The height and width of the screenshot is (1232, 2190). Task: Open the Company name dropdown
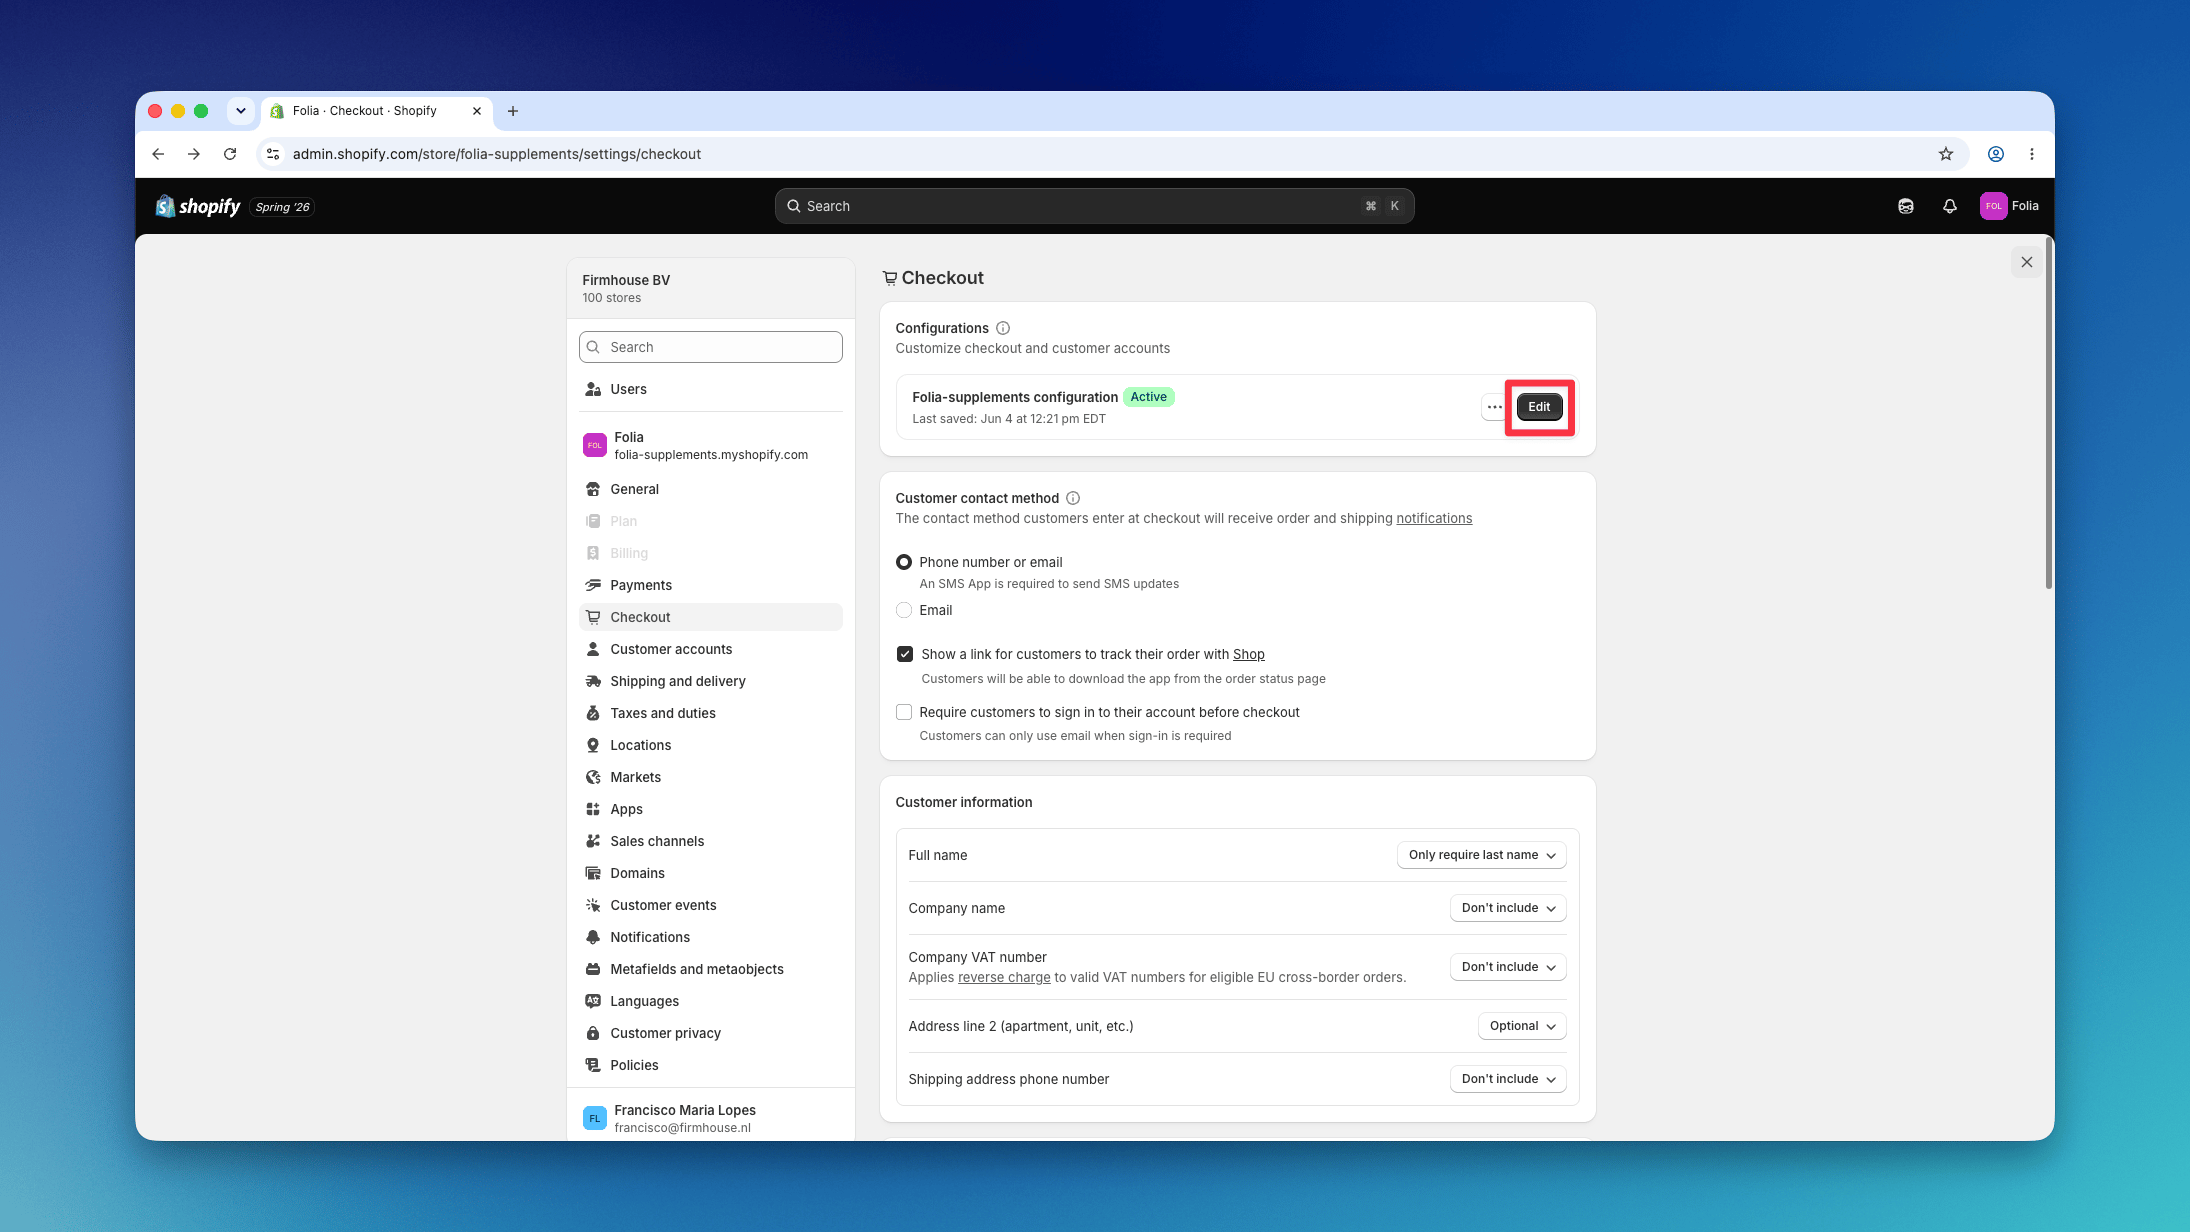(x=1508, y=908)
